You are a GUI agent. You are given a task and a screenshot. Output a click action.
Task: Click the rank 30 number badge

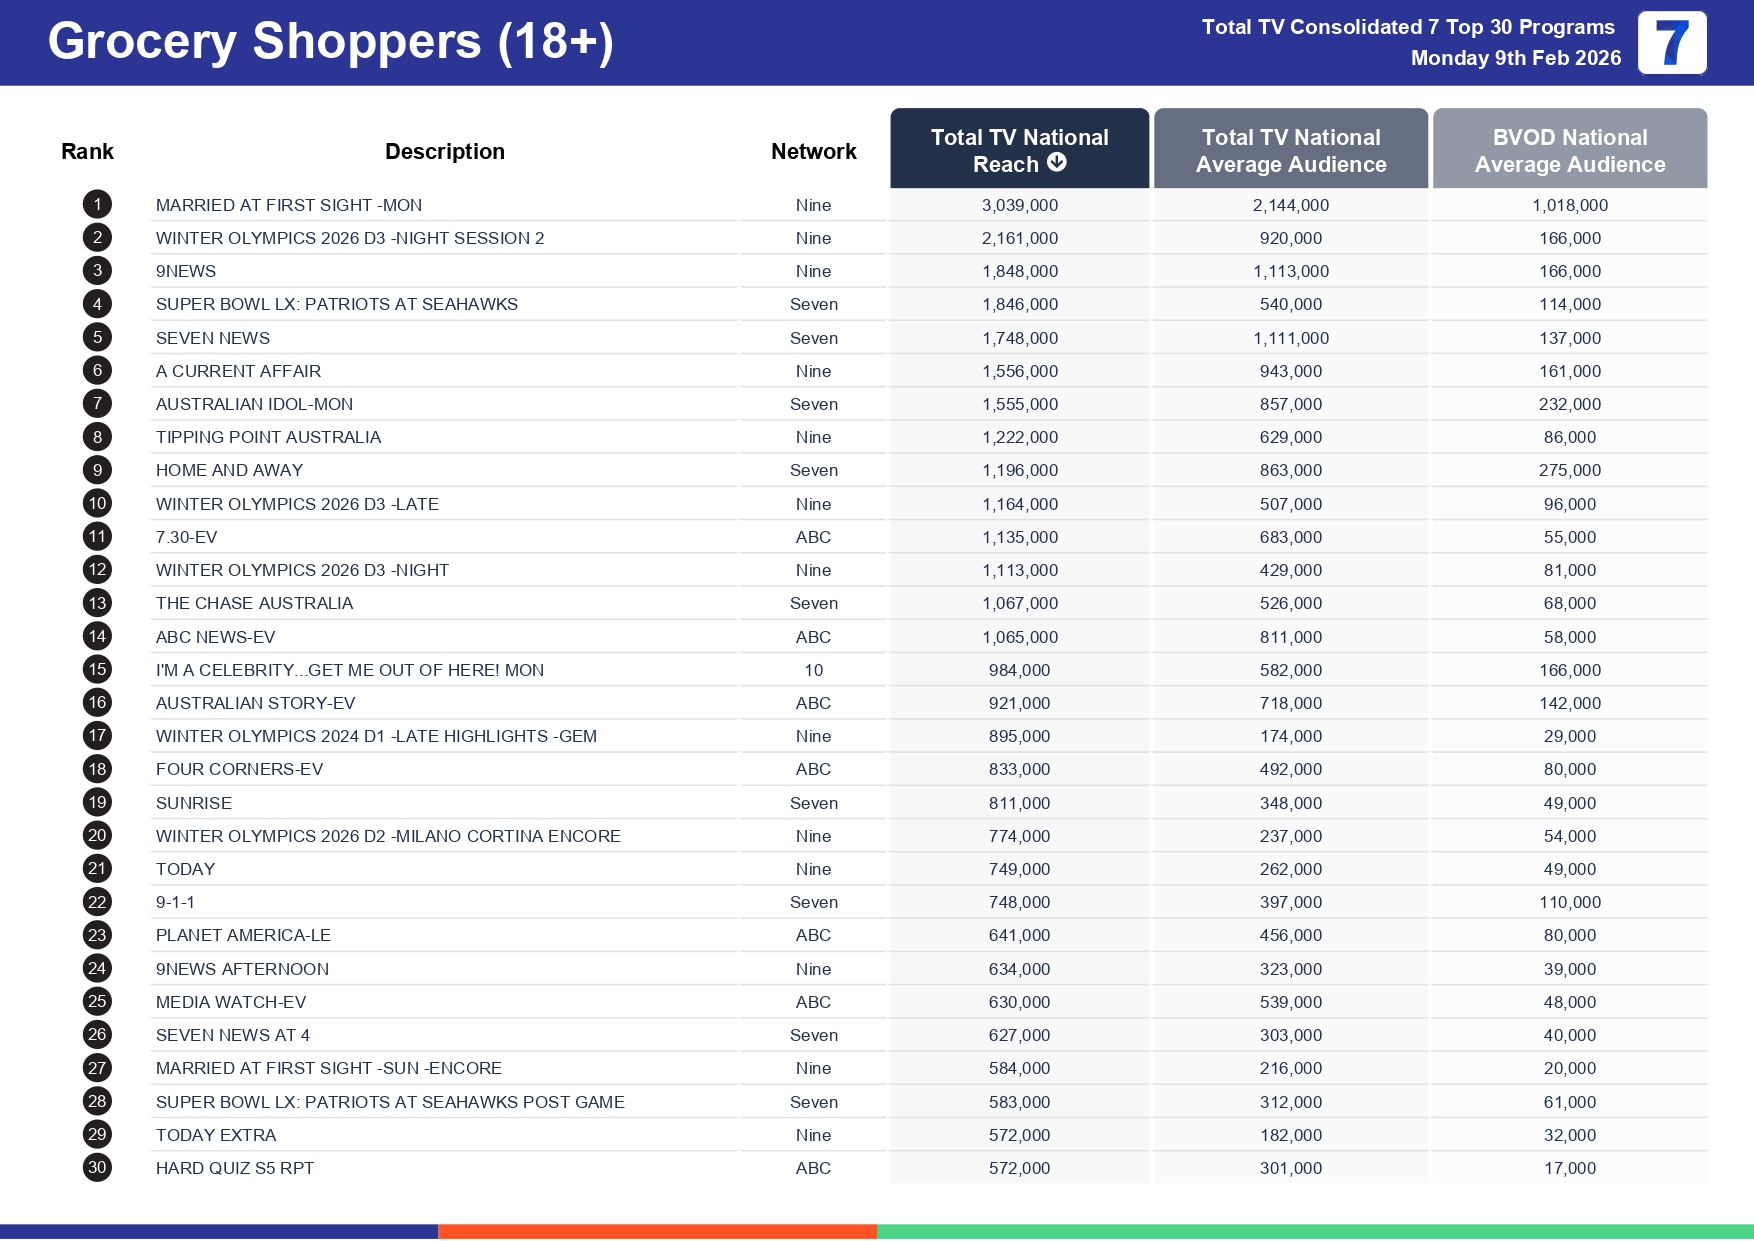97,1168
